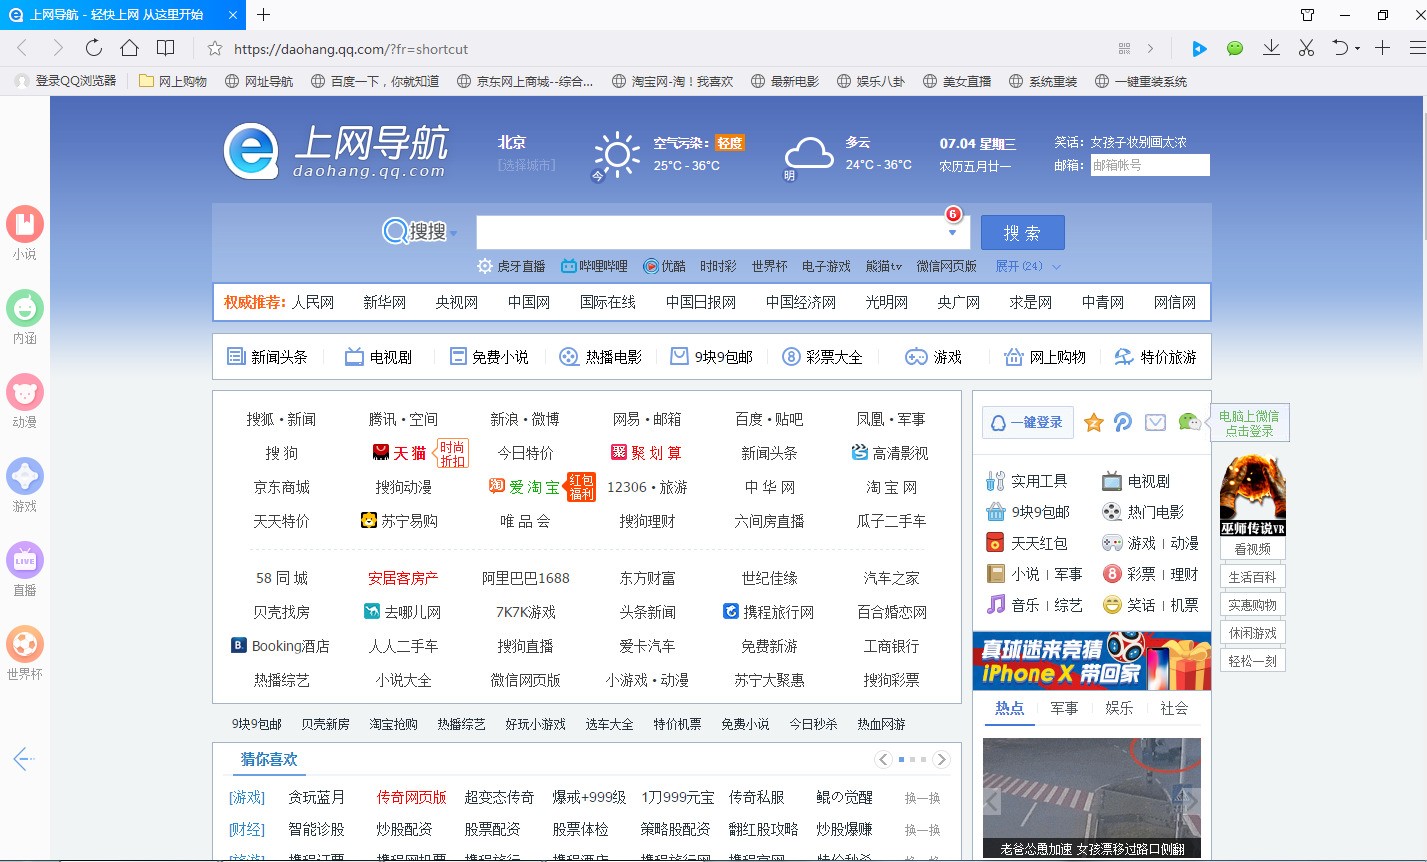
Task: Click the WeChat 微信 icon near 一键登录
Action: (x=1190, y=422)
